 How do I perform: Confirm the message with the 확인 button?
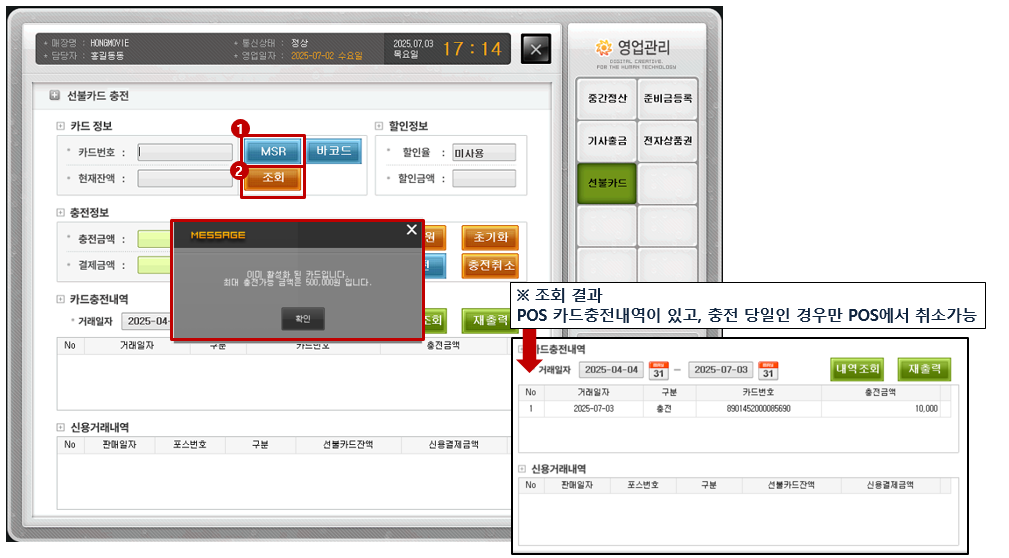(302, 319)
